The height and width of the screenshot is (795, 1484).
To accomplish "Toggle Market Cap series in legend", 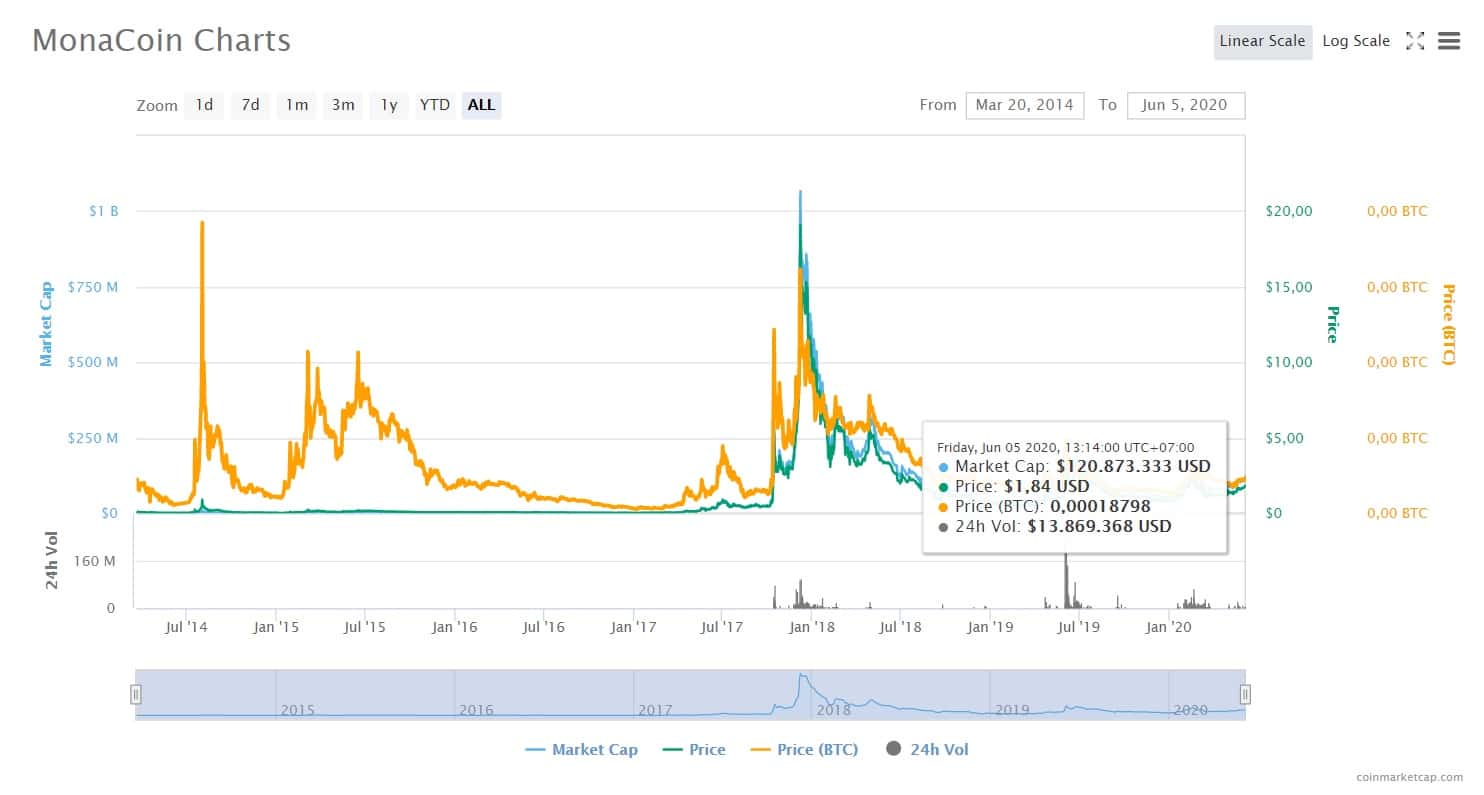I will click(x=581, y=750).
